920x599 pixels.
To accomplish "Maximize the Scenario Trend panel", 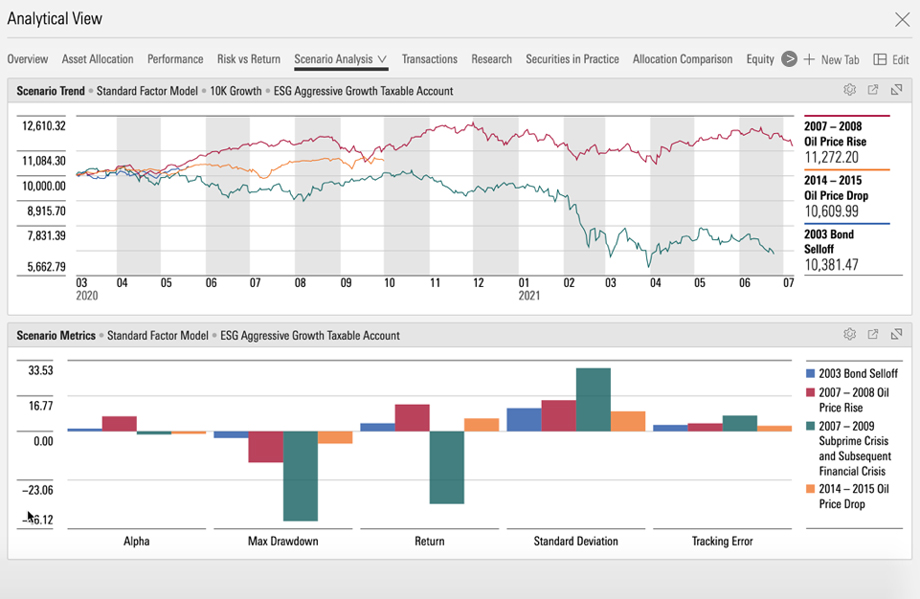I will [x=896, y=90].
